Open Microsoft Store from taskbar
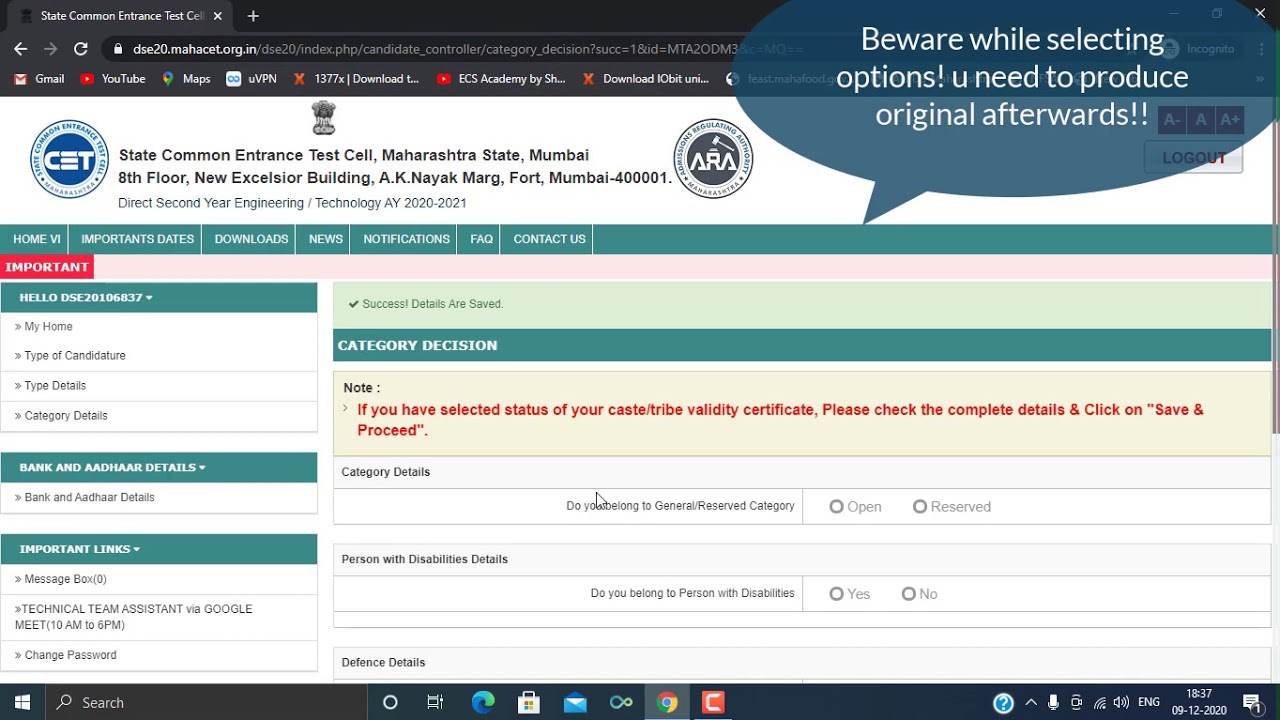 click(x=529, y=702)
